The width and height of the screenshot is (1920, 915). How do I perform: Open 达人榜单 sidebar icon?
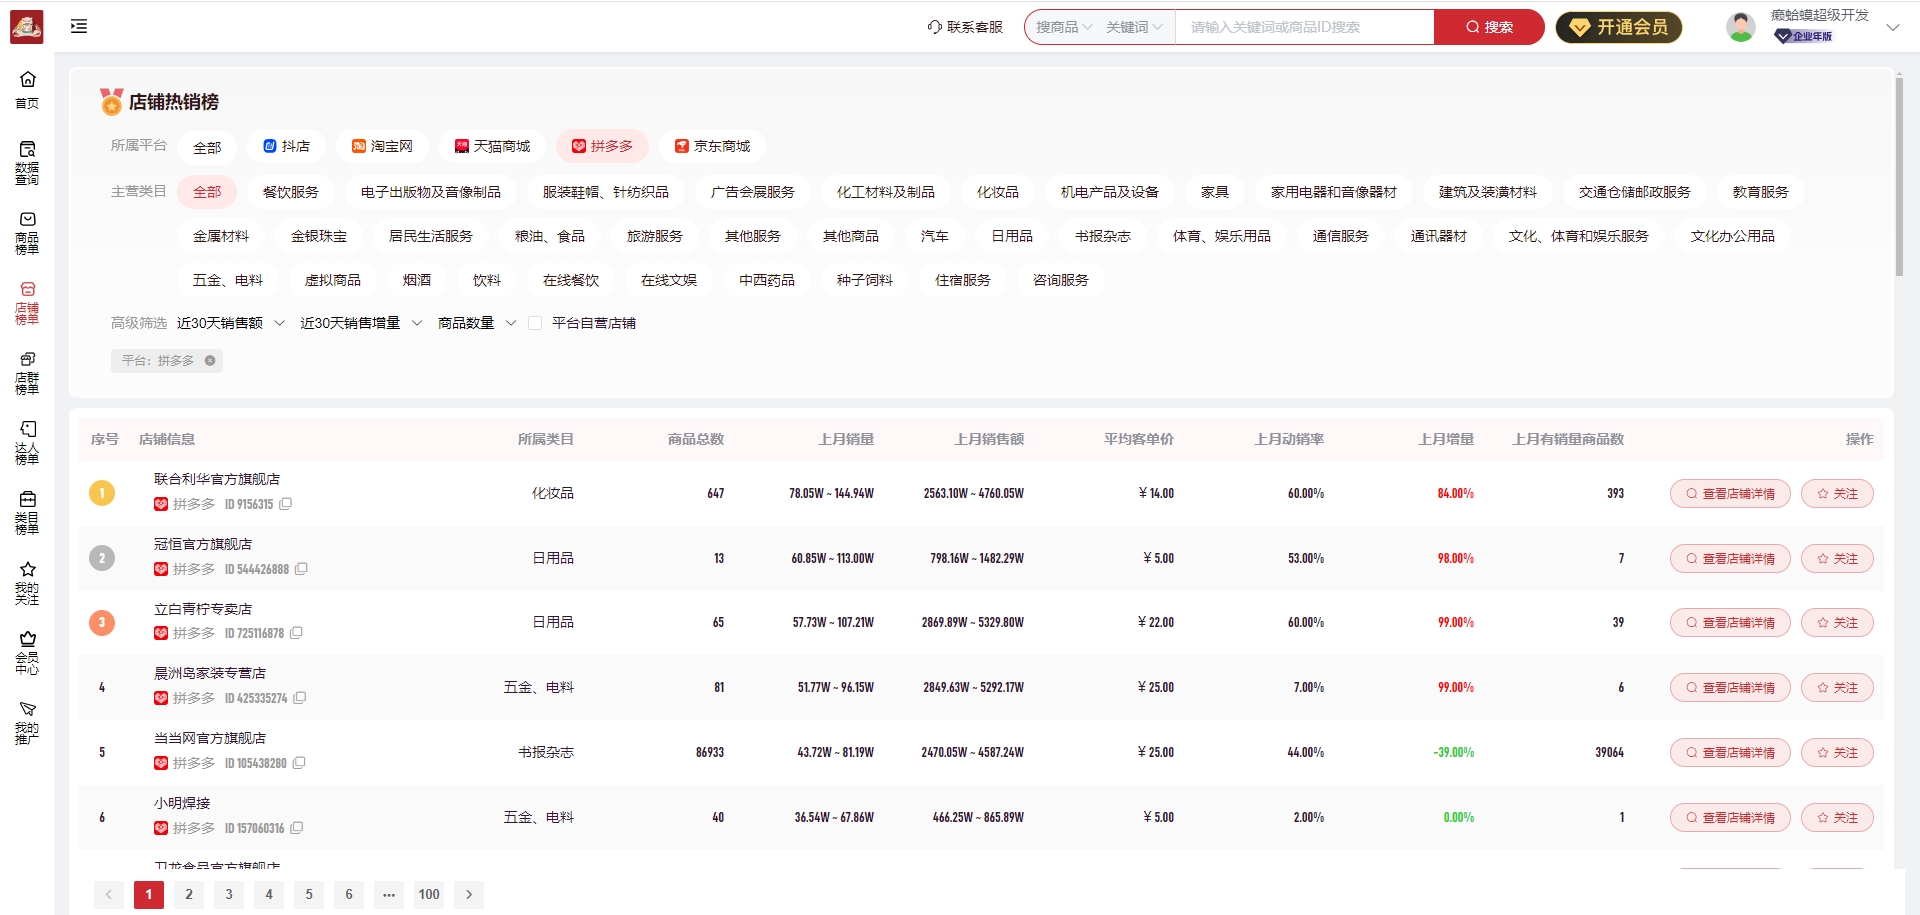(27, 441)
